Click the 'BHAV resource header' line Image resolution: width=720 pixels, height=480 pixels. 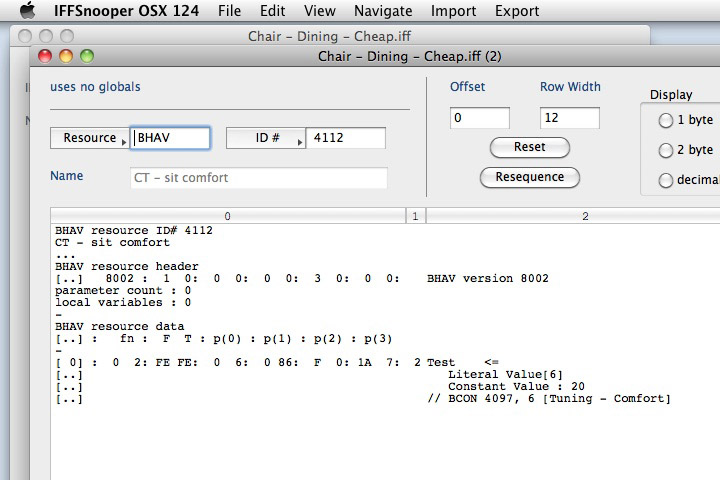coord(127,266)
